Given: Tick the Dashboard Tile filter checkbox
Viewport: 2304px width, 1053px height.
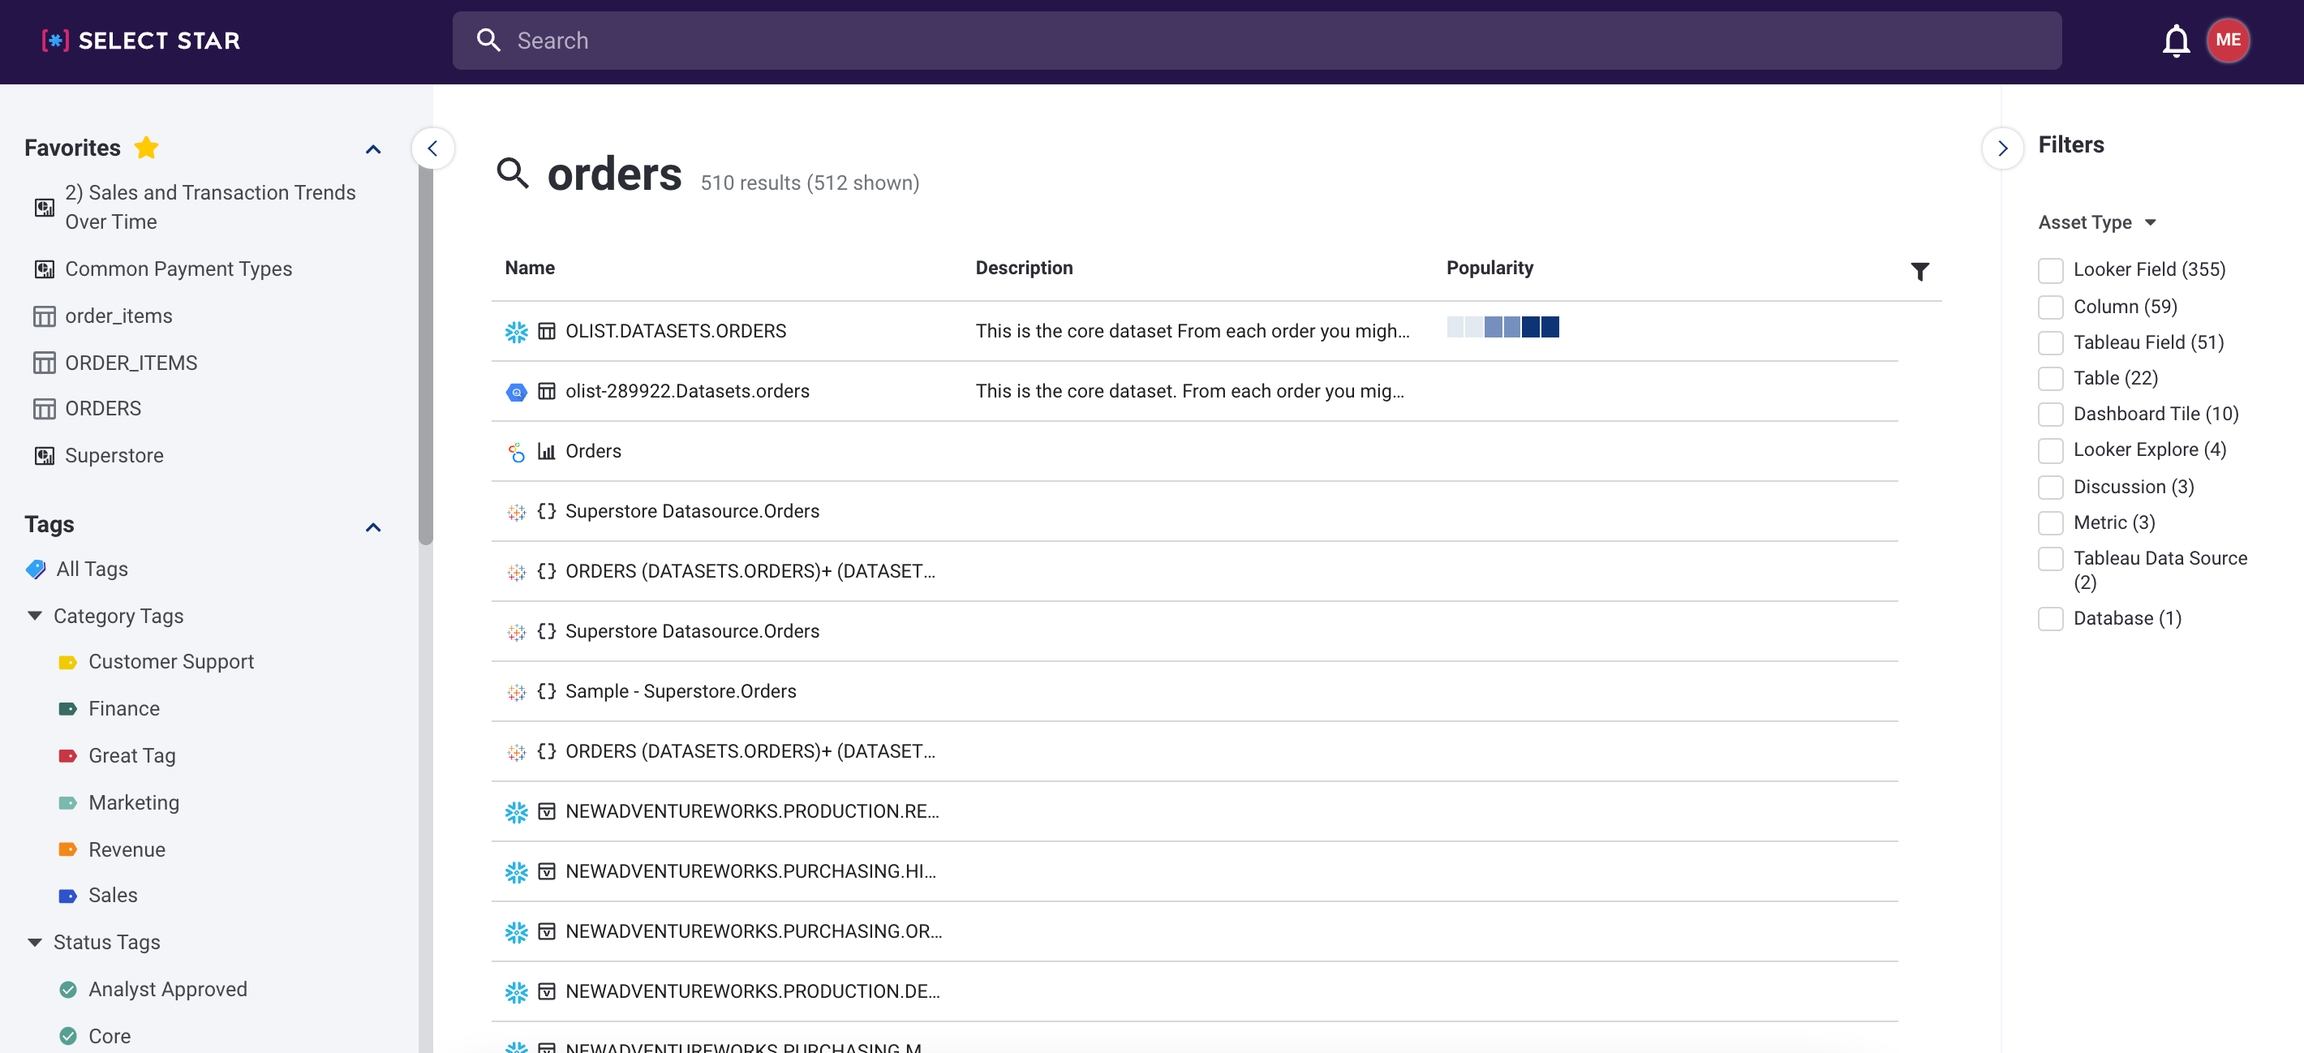Looking at the screenshot, I should coord(2050,414).
